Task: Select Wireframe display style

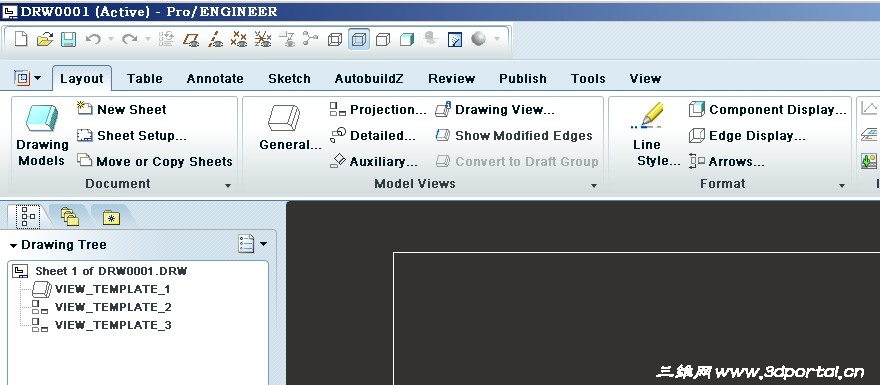Action: 335,39
